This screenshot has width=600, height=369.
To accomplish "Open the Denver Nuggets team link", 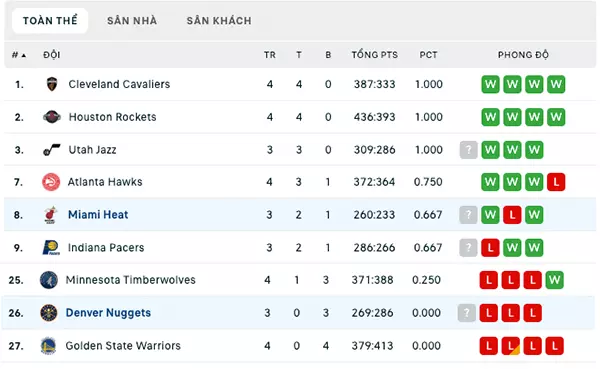I will tap(108, 313).
